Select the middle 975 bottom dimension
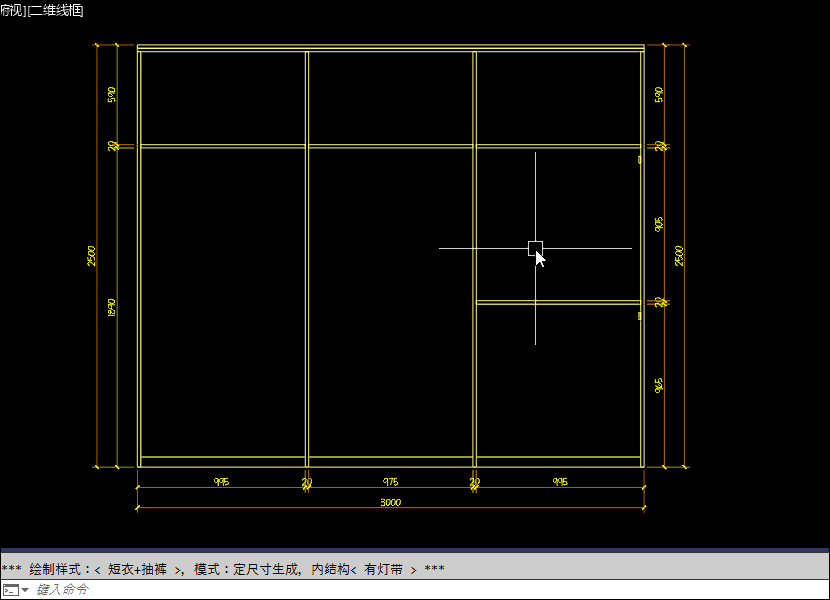Image resolution: width=830 pixels, height=600 pixels. [x=390, y=482]
